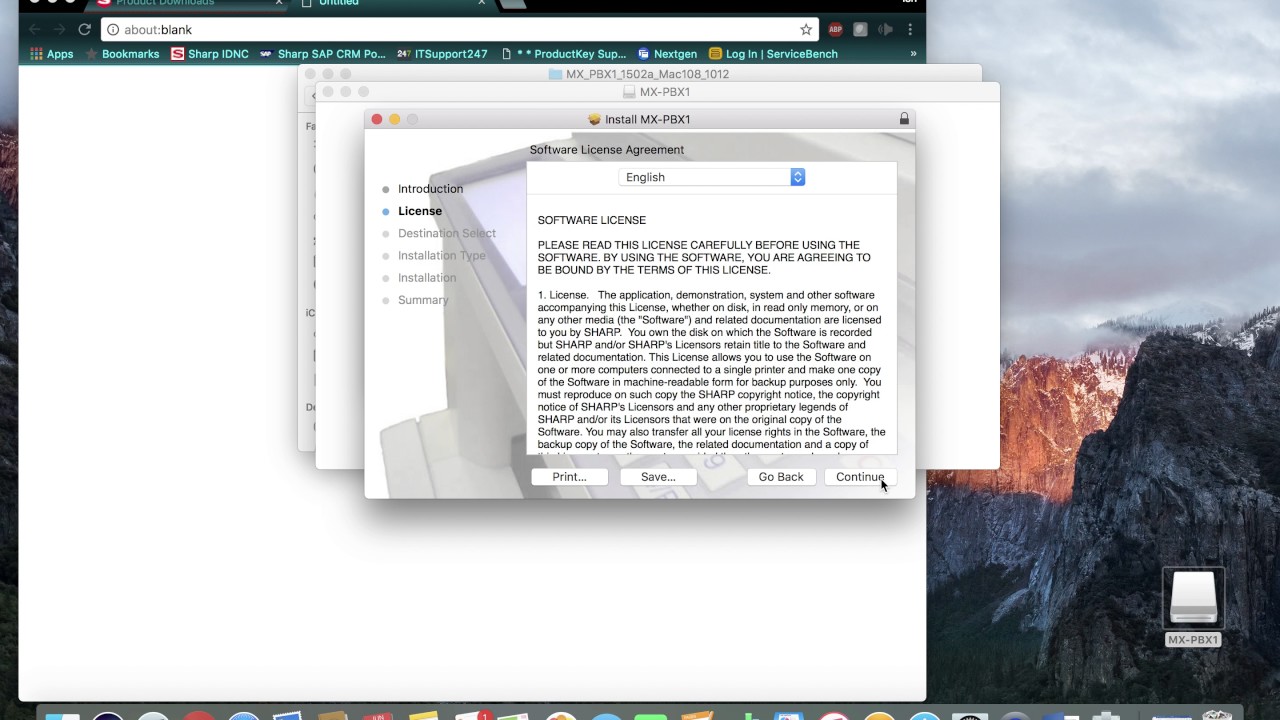Open the Bookmarks folder in bookmarks bar
The image size is (1280, 720).
click(x=122, y=54)
